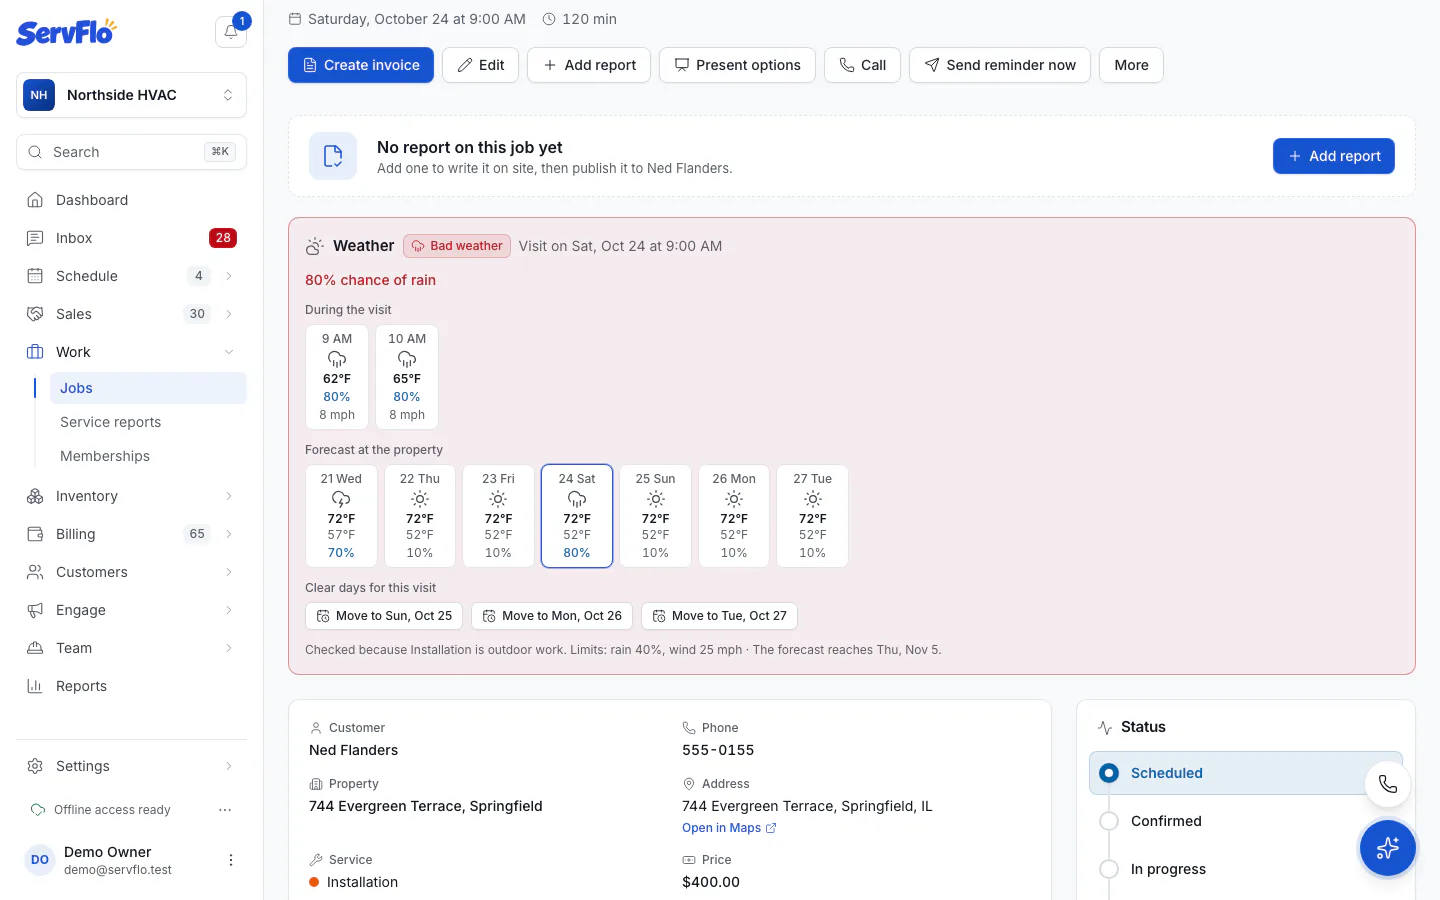Select the 24 Sat forecast card

pyautogui.click(x=577, y=516)
